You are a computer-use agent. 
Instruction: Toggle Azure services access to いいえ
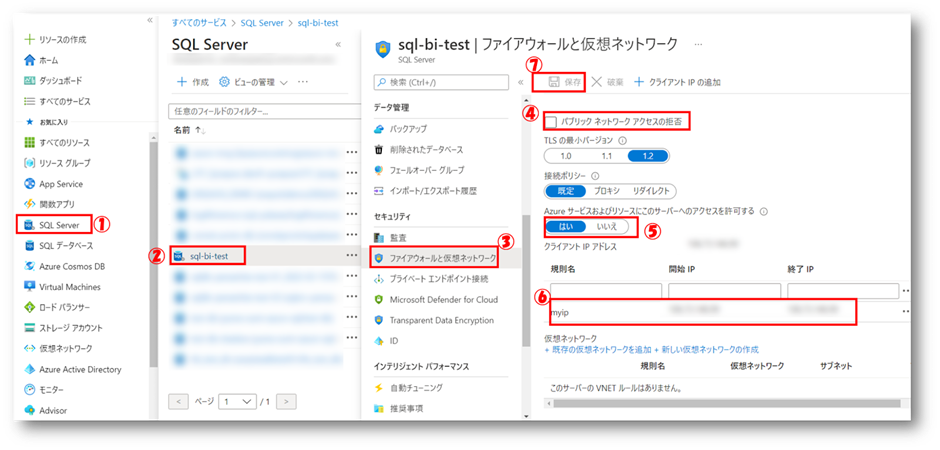point(607,226)
